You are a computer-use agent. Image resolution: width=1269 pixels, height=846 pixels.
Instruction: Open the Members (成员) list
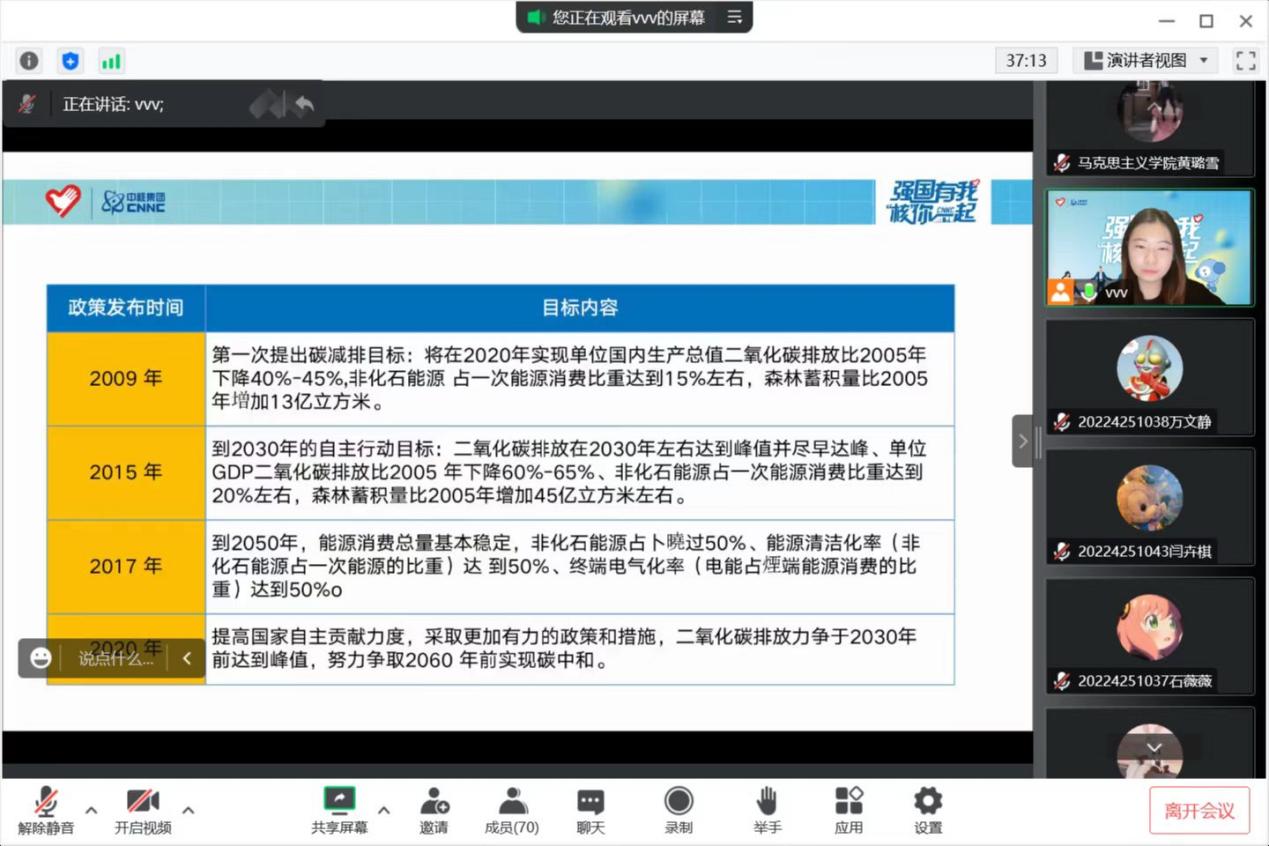512,810
